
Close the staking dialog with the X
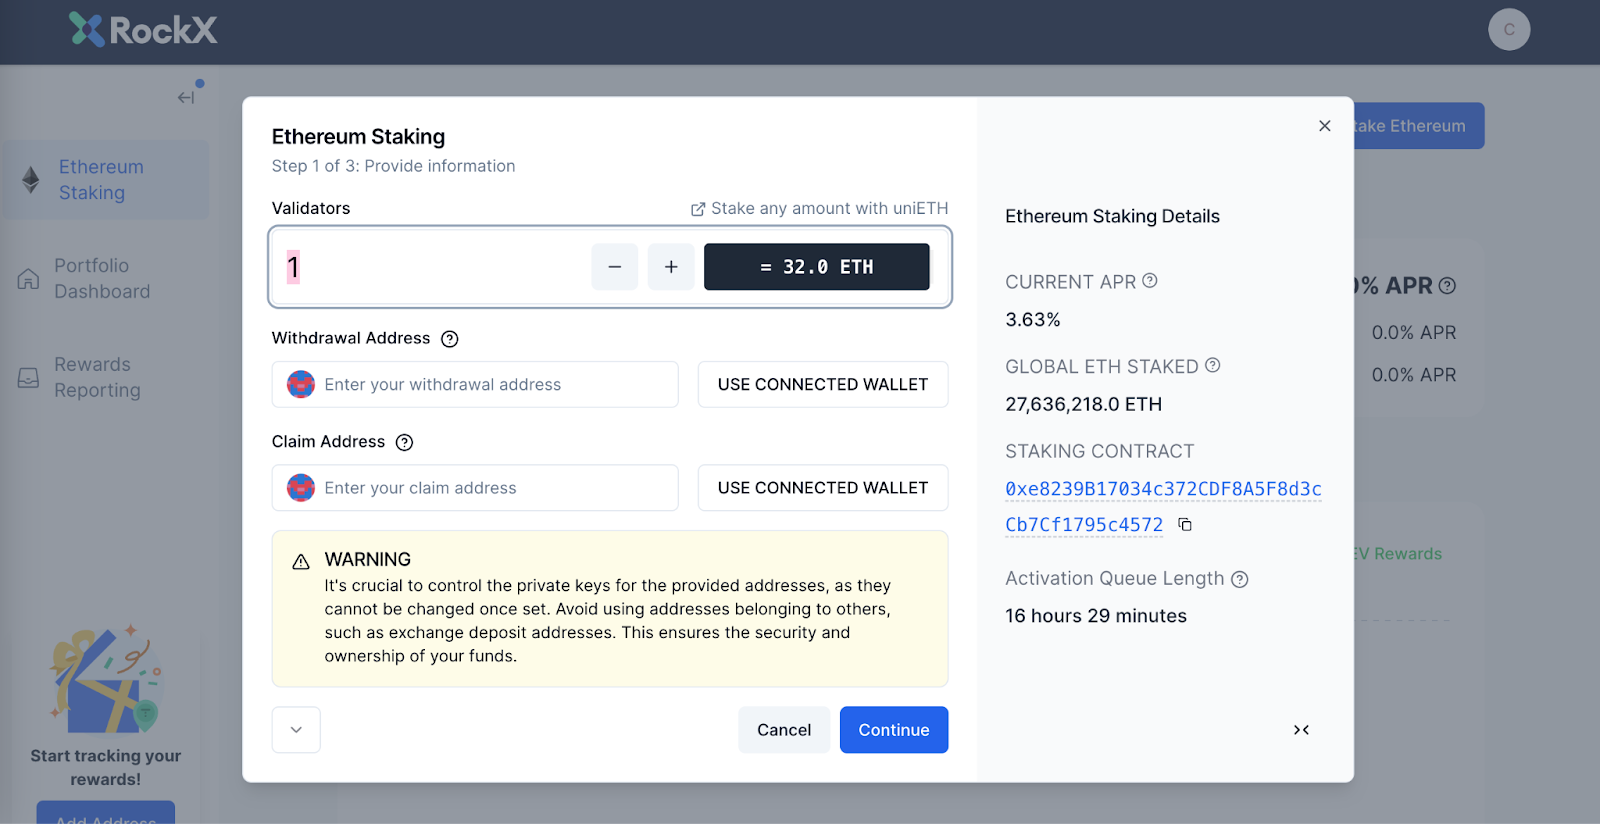[x=1324, y=126]
